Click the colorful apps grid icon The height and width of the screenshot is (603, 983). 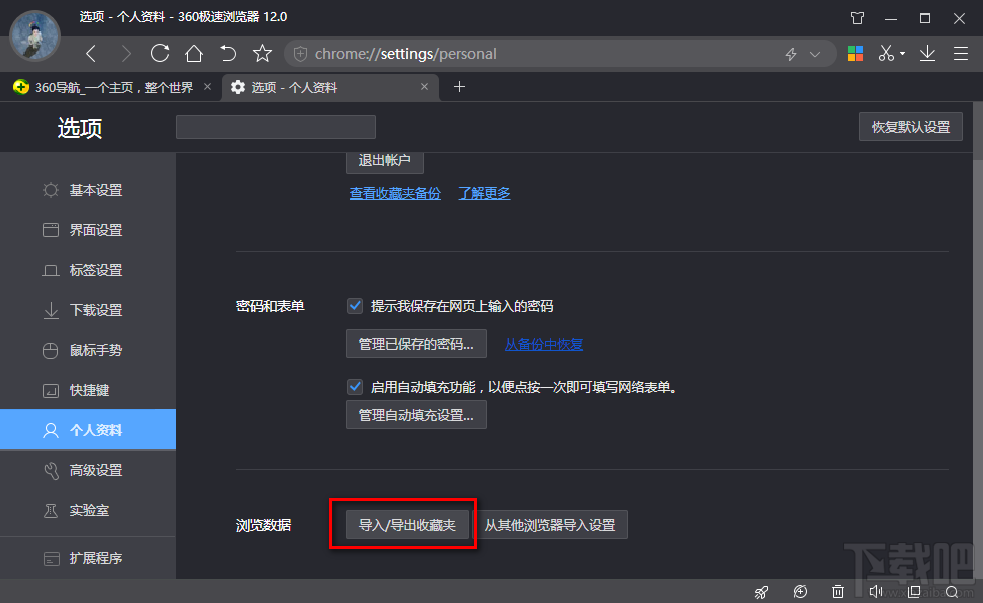pos(855,53)
